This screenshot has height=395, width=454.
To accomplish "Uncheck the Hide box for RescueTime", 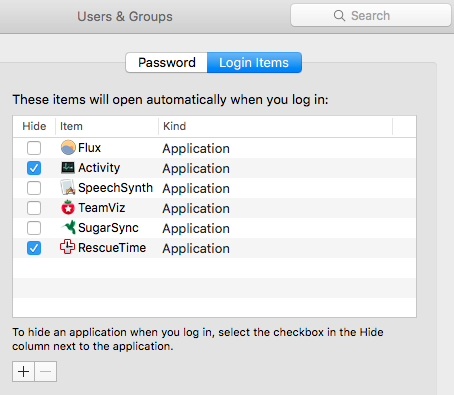I will coord(34,248).
